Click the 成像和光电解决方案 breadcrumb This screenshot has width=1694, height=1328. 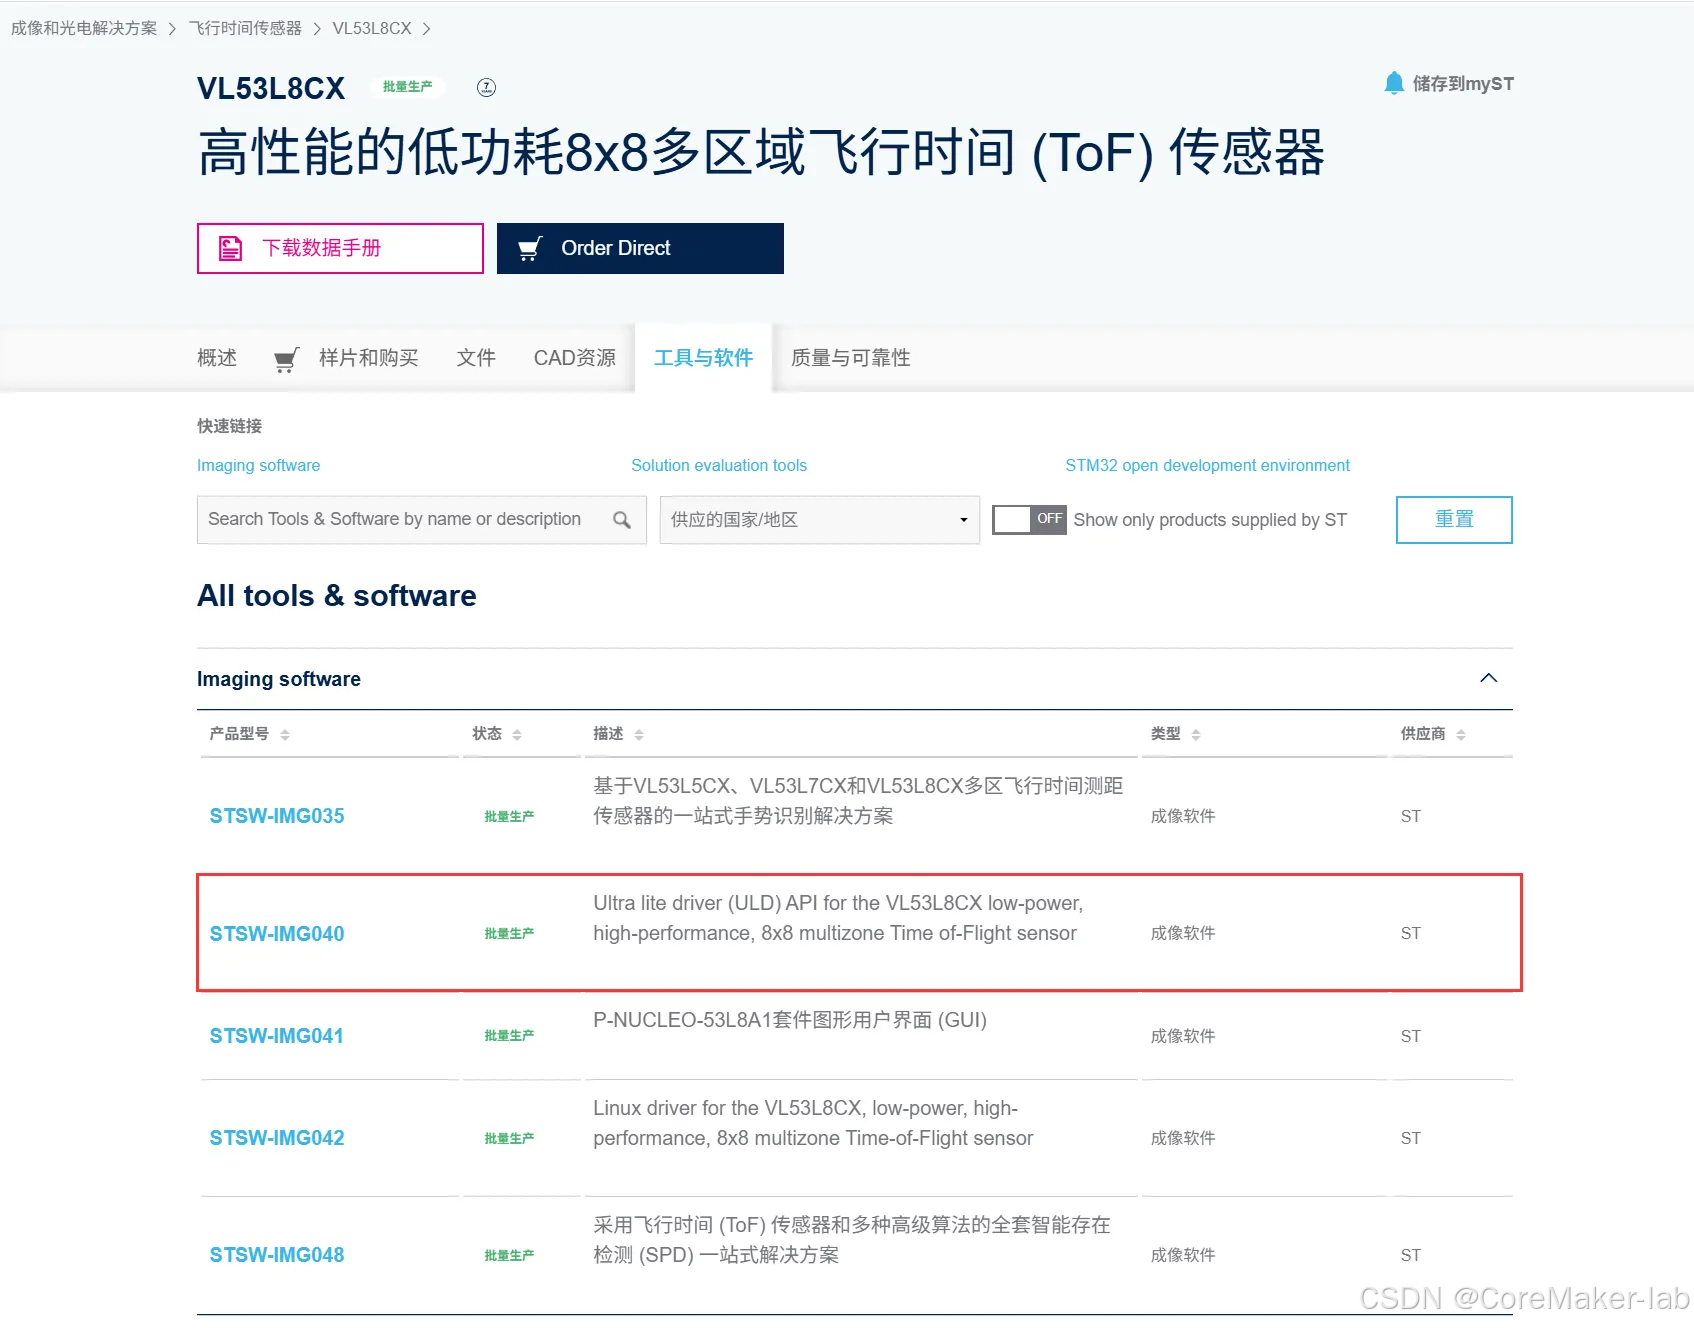84,28
